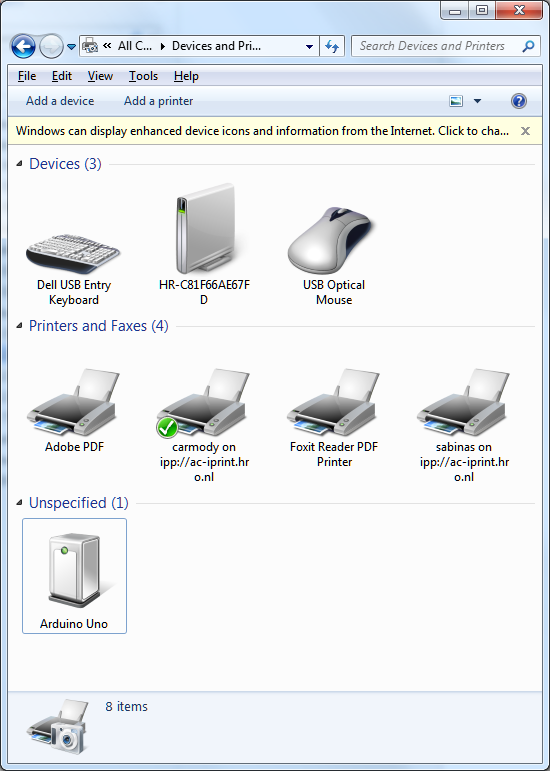Image resolution: width=550 pixels, height=771 pixels.
Task: Click the Refresh button beside address bar
Action: pos(332,47)
